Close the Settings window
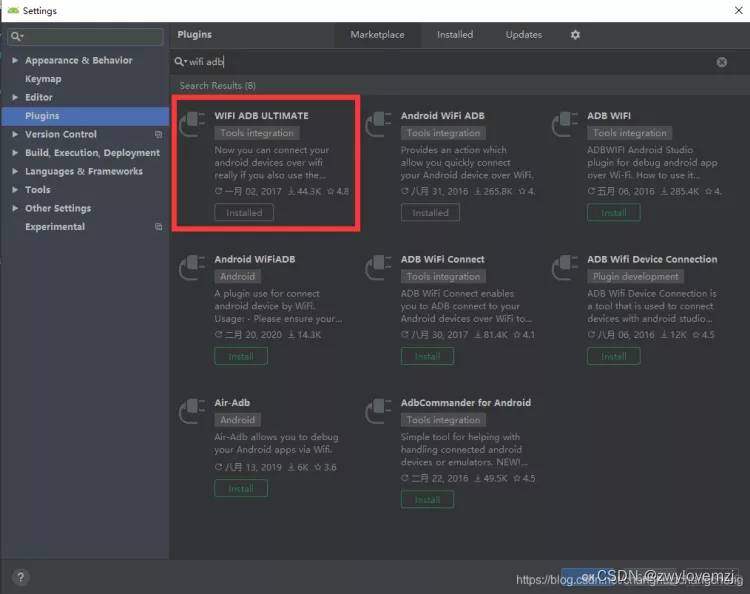 pyautogui.click(x=739, y=11)
